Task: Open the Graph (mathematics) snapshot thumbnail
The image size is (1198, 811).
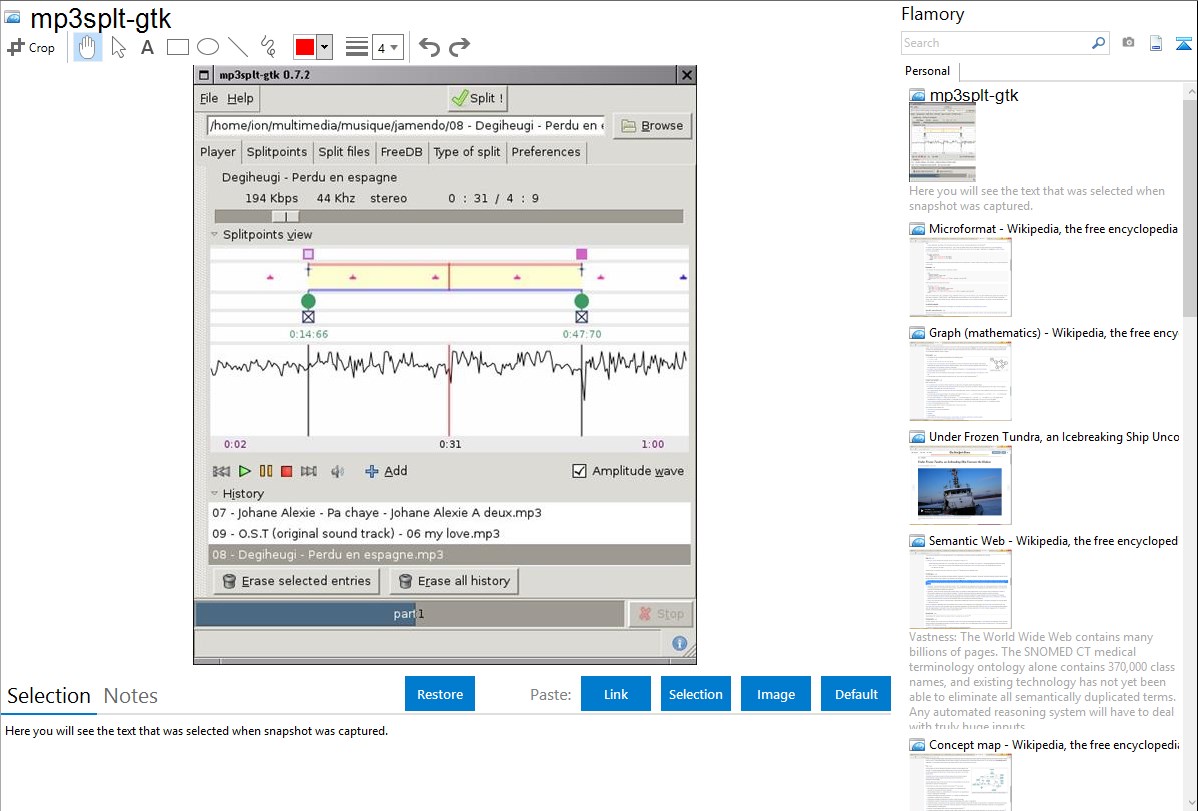Action: click(x=960, y=381)
